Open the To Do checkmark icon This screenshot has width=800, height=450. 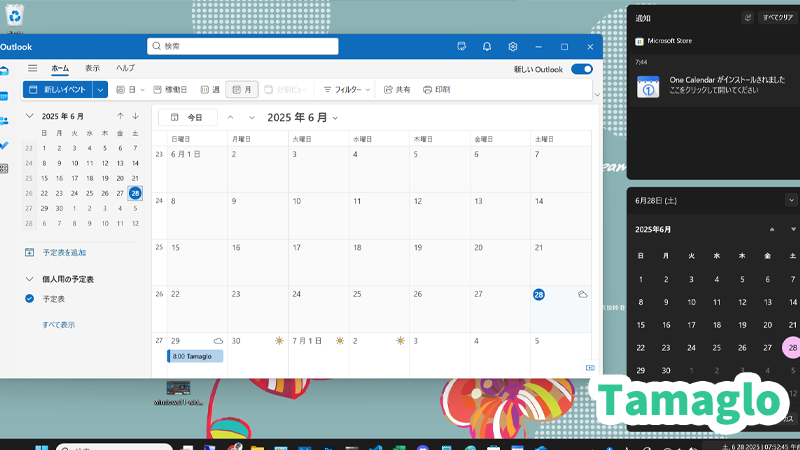[4, 145]
